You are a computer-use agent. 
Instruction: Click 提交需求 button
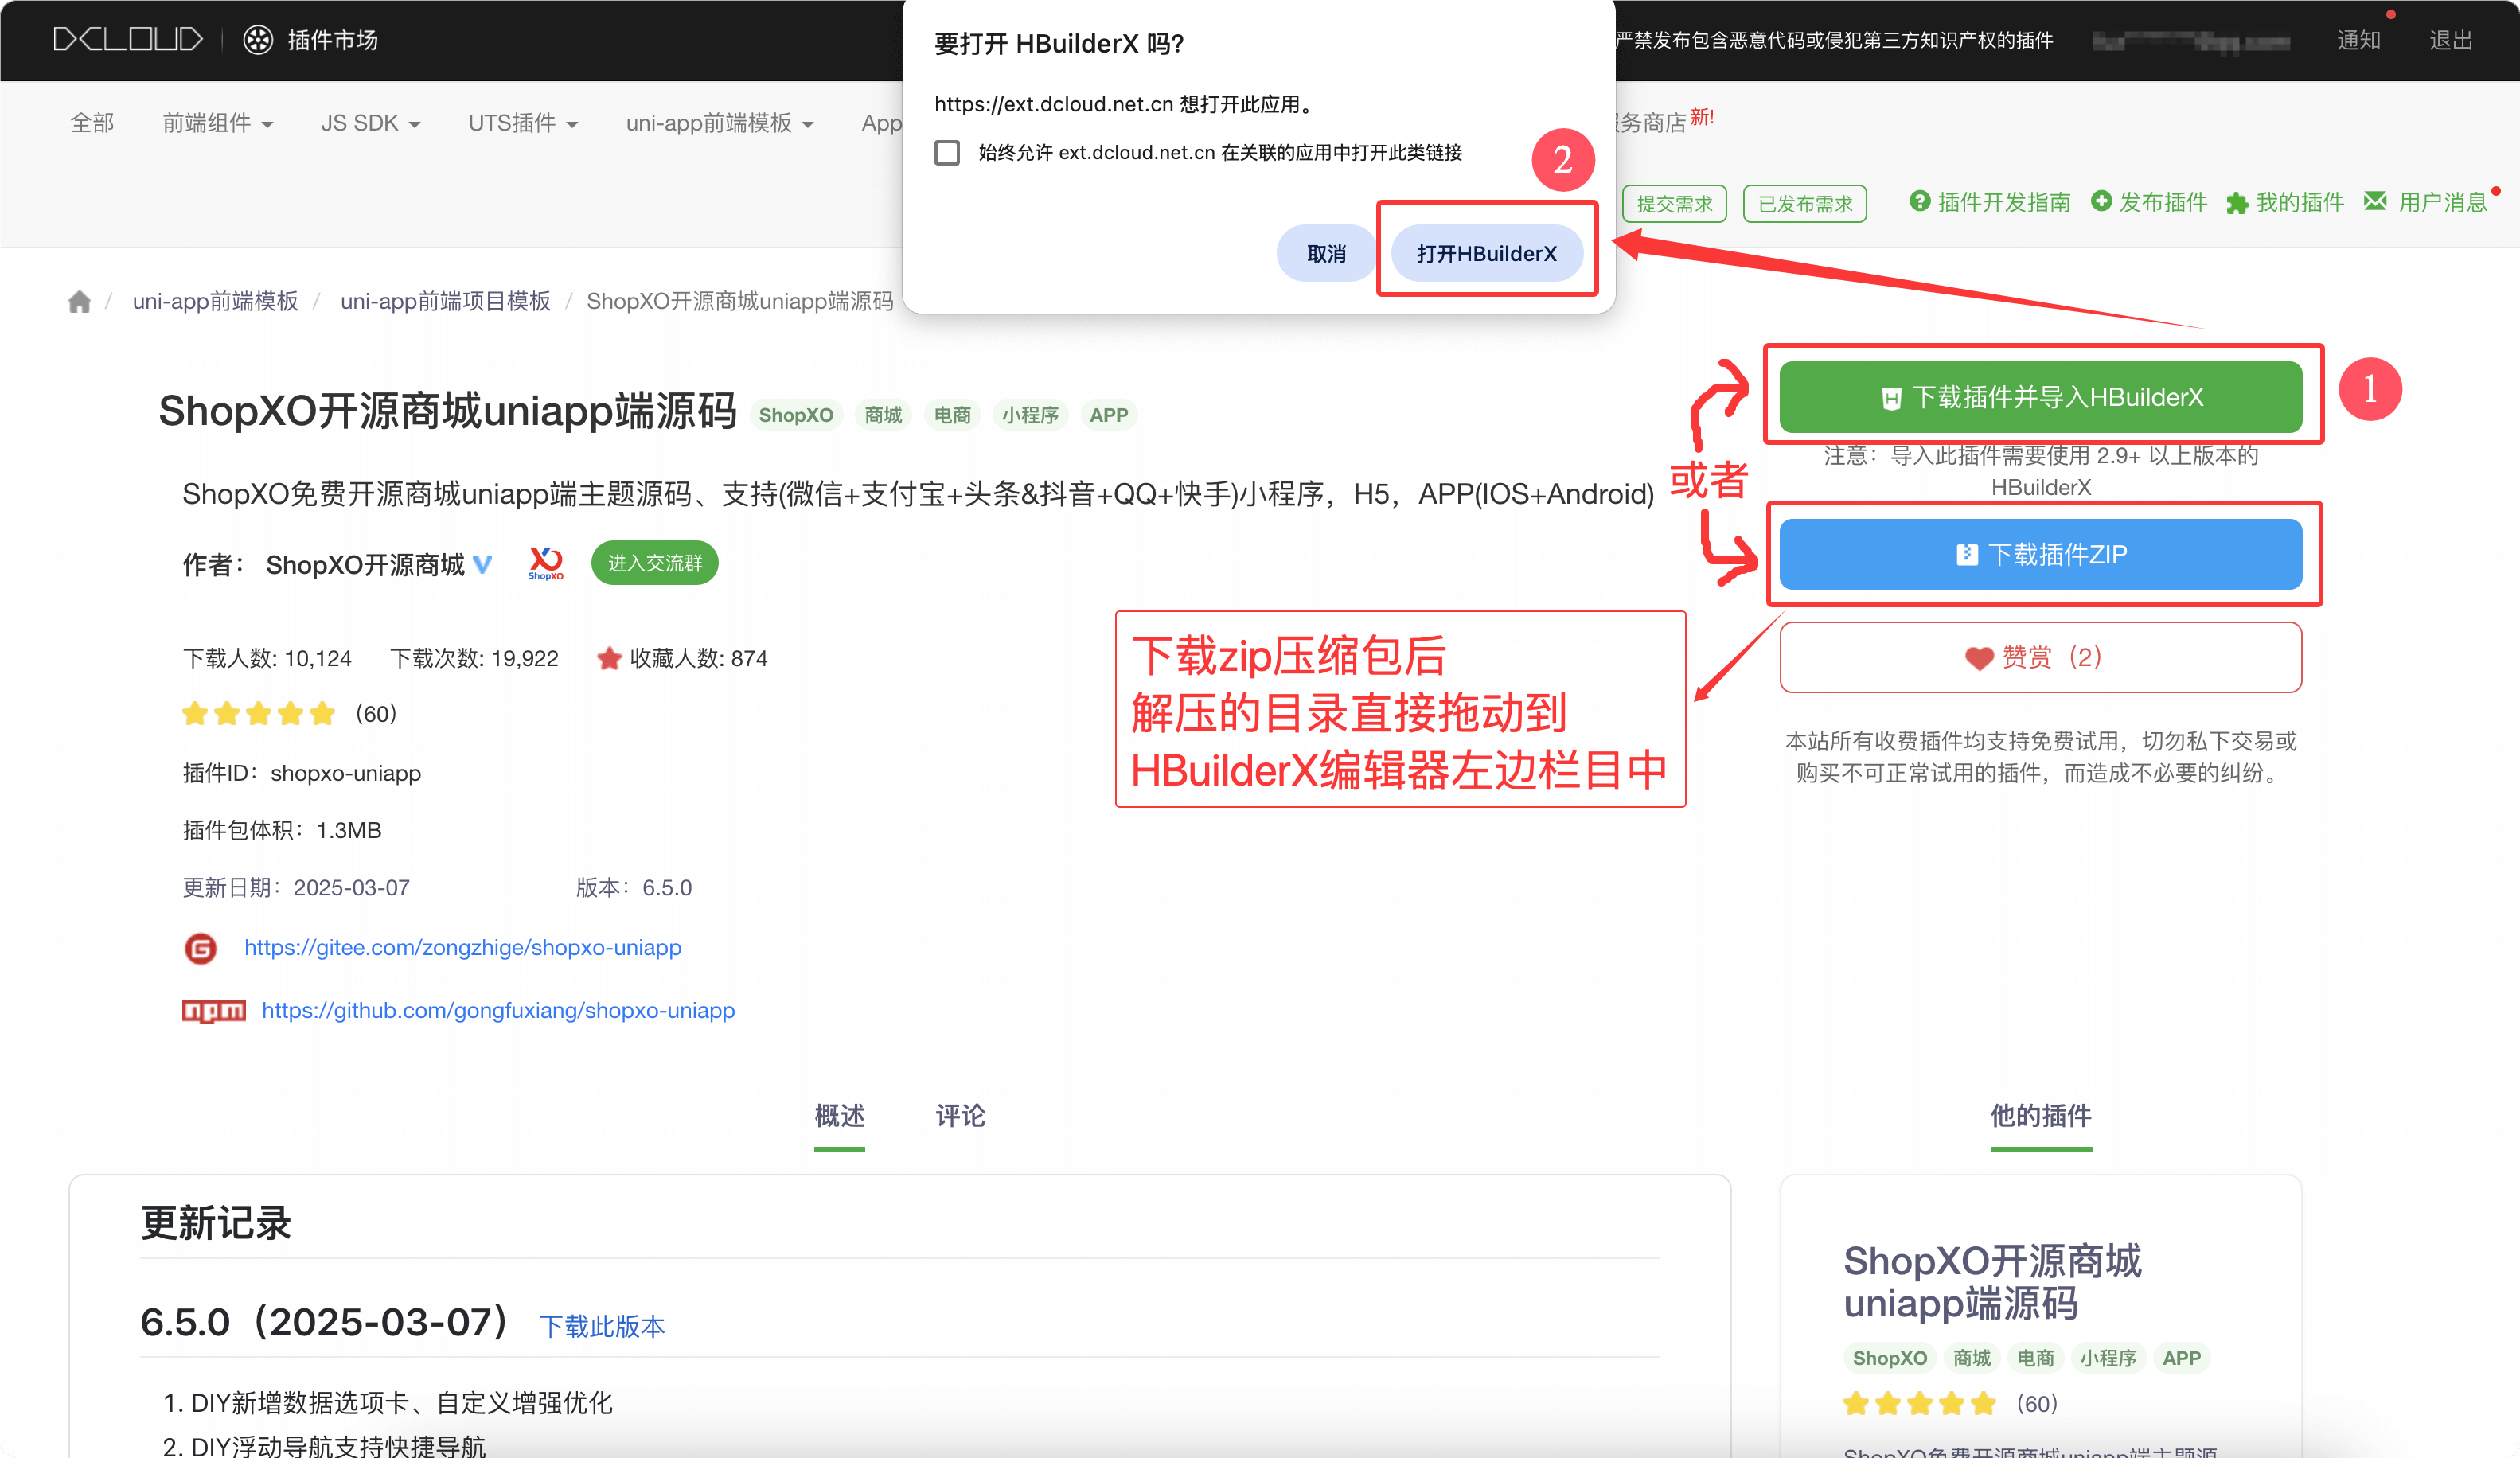coord(1674,204)
